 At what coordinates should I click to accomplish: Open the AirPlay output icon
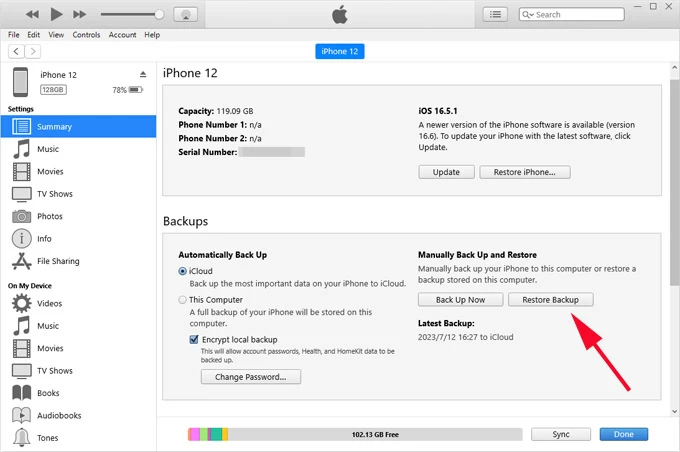(x=184, y=14)
